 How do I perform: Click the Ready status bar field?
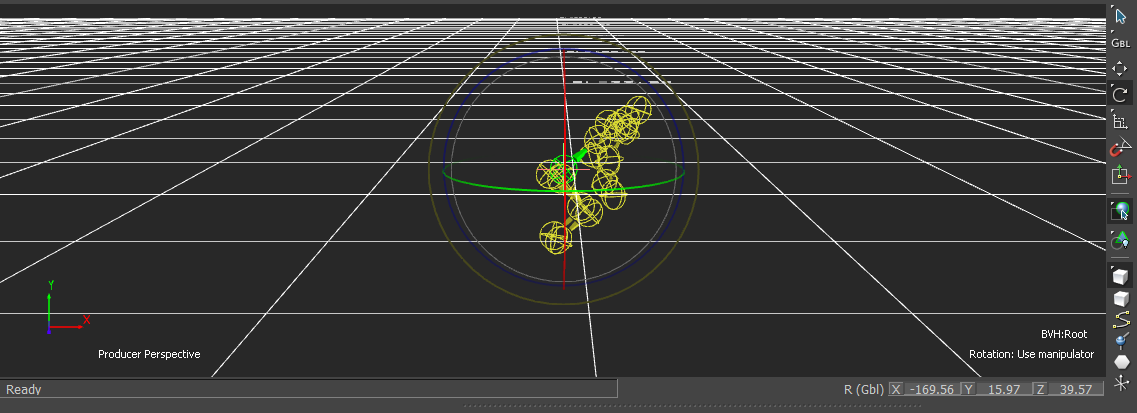309,389
